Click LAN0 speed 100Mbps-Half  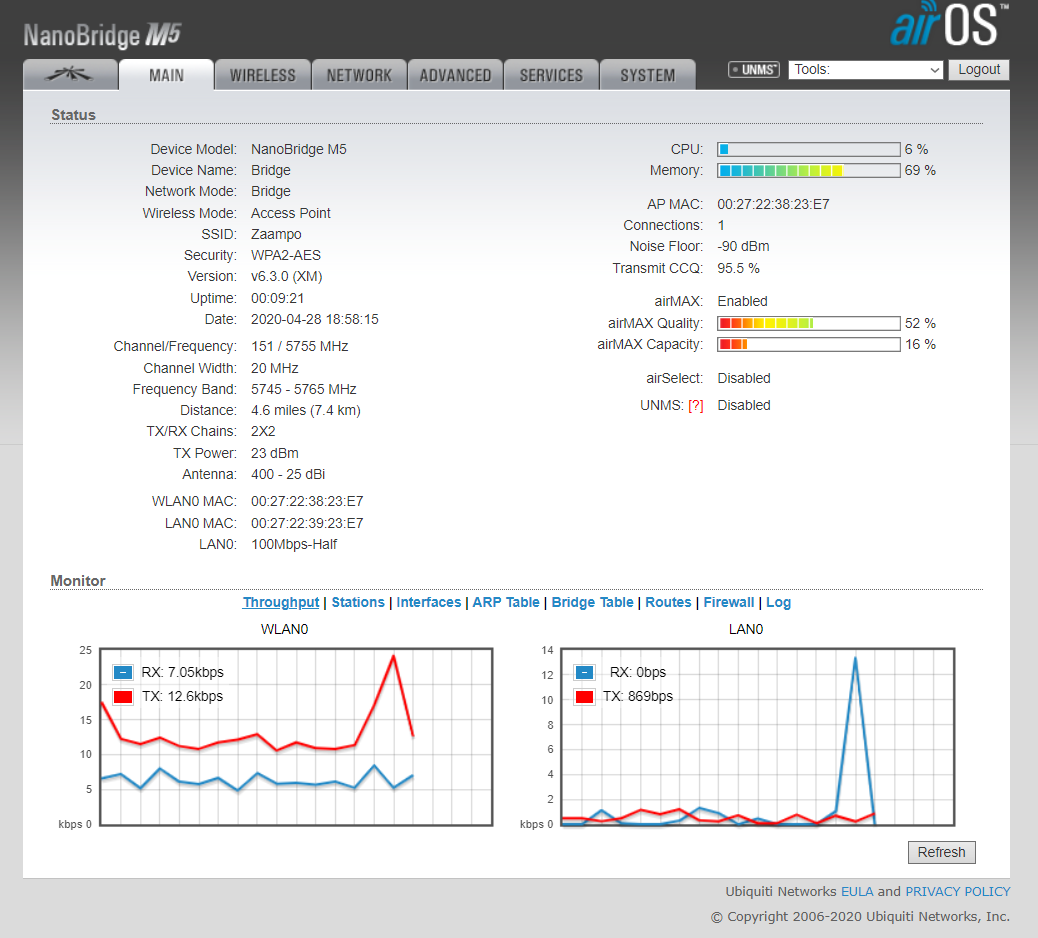coord(294,545)
